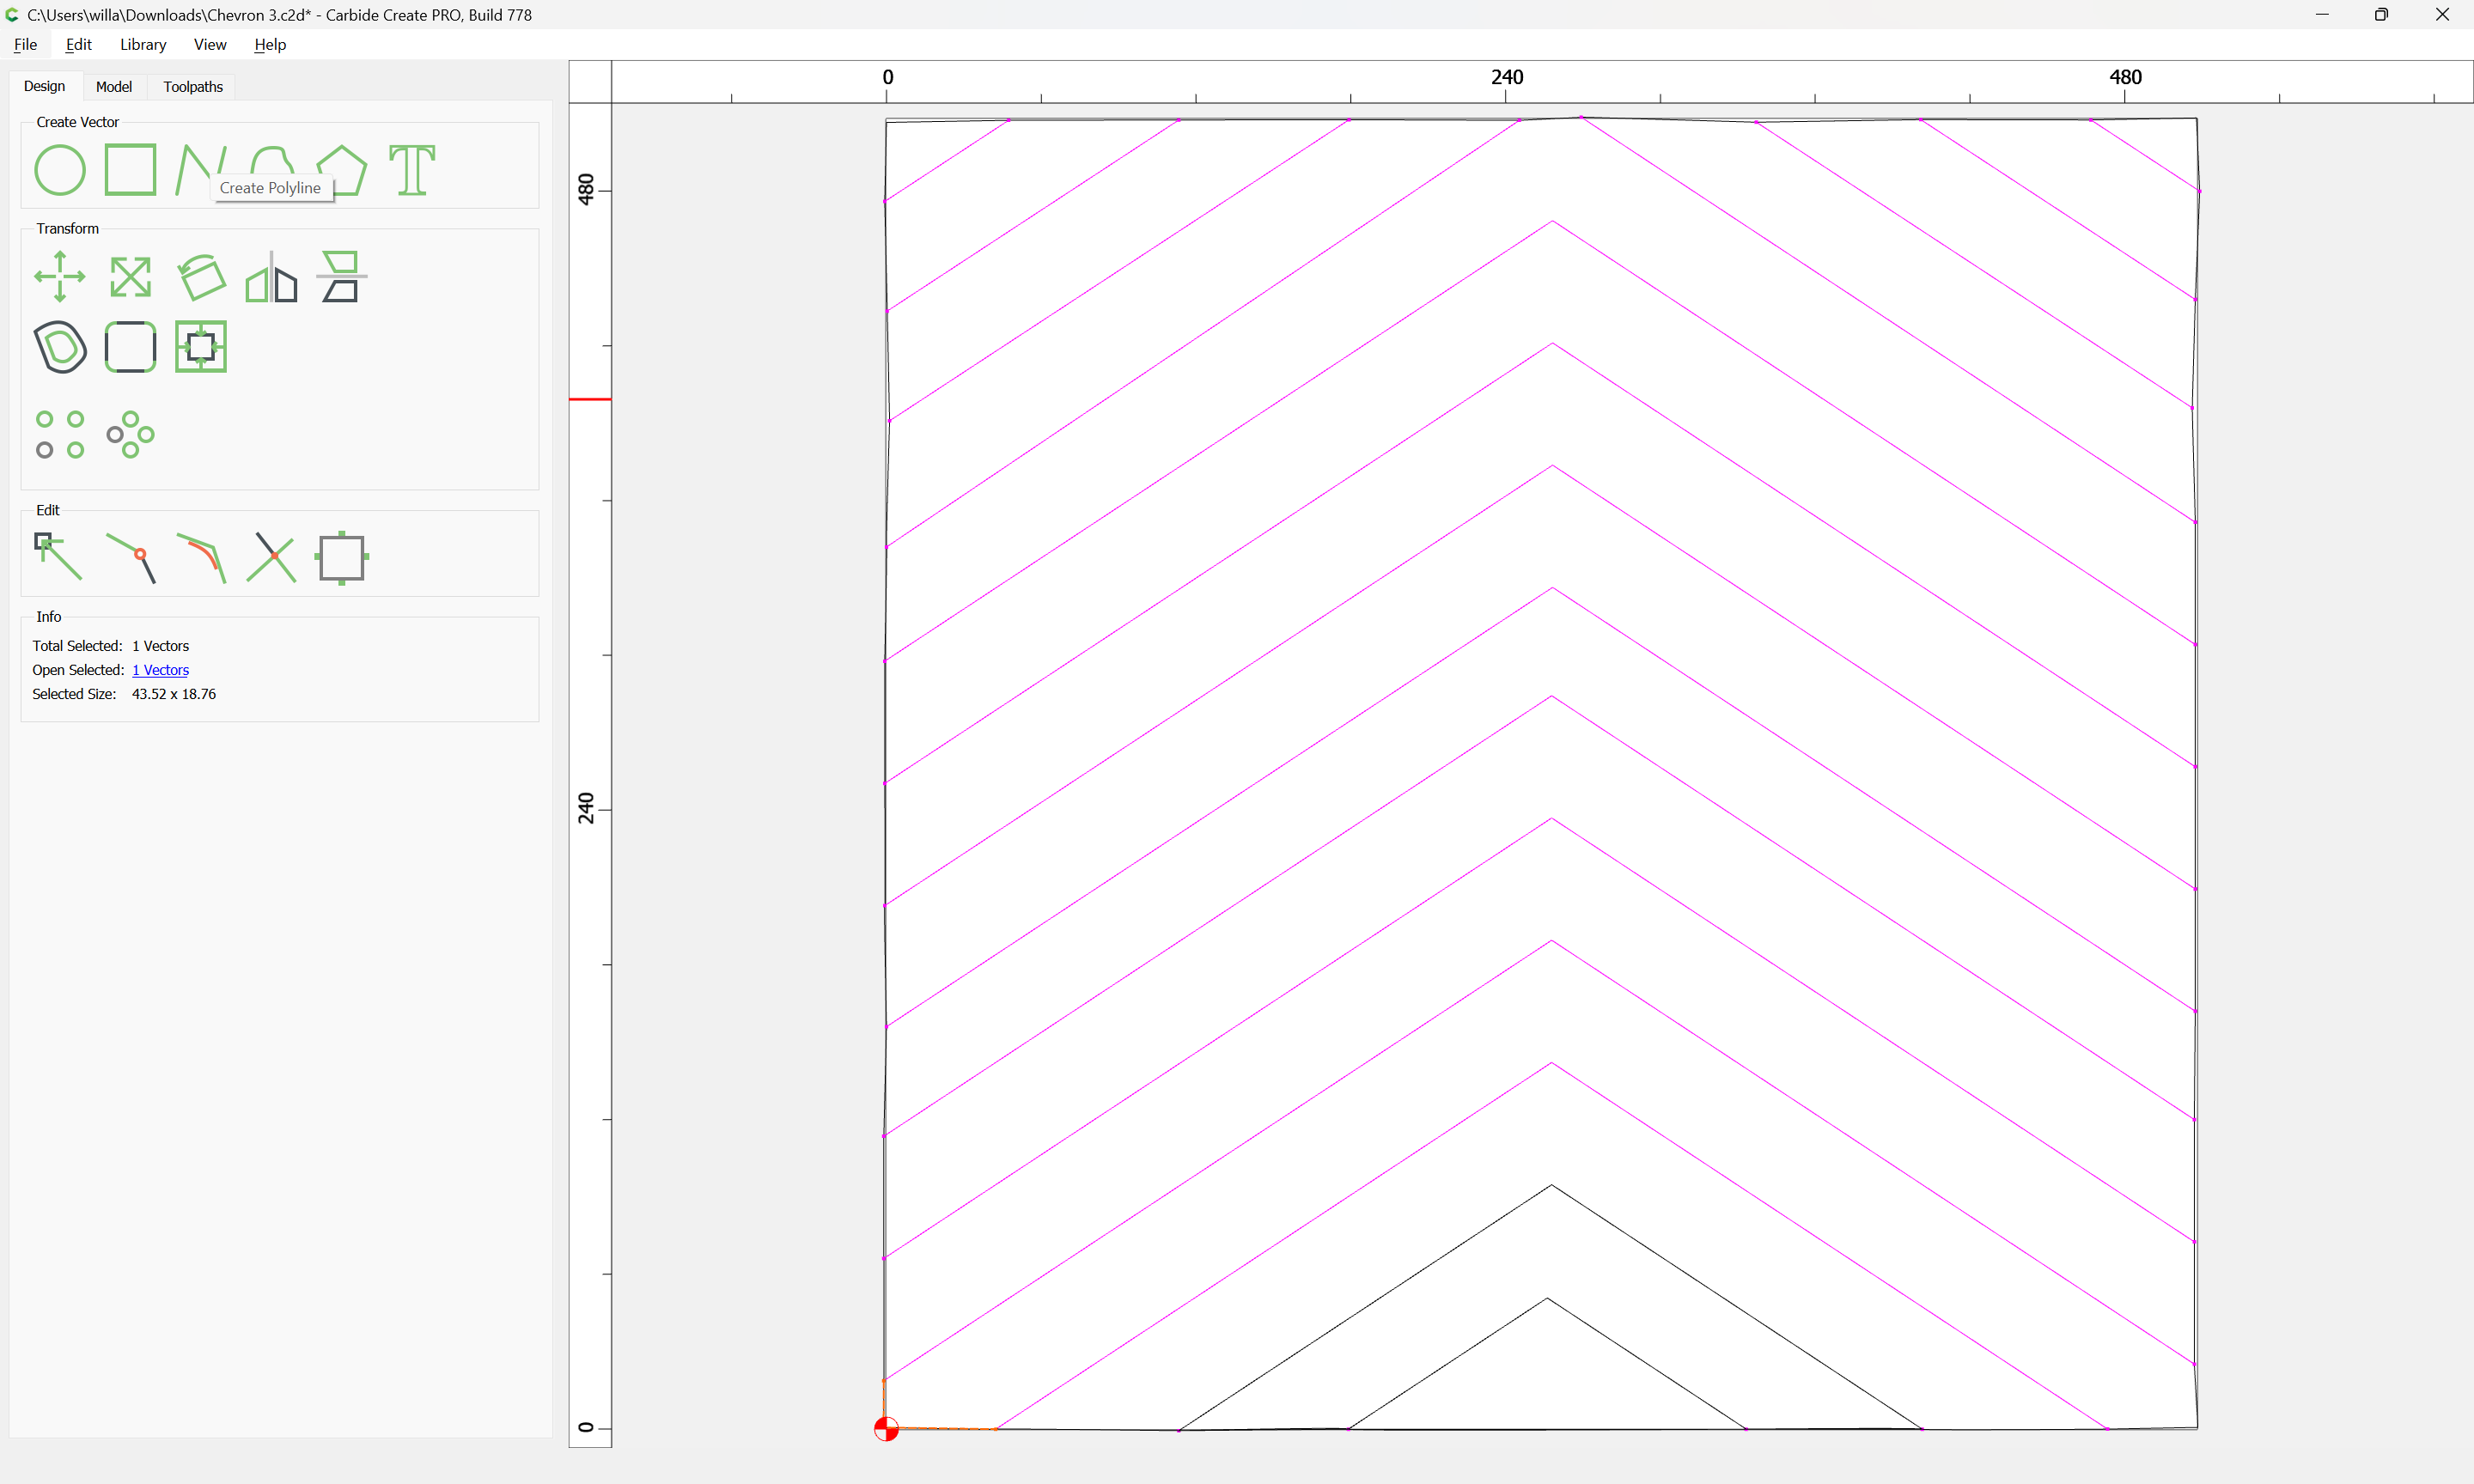Image resolution: width=2474 pixels, height=1484 pixels.
Task: Open the Job Setup/bounding square tool
Action: [x=341, y=558]
